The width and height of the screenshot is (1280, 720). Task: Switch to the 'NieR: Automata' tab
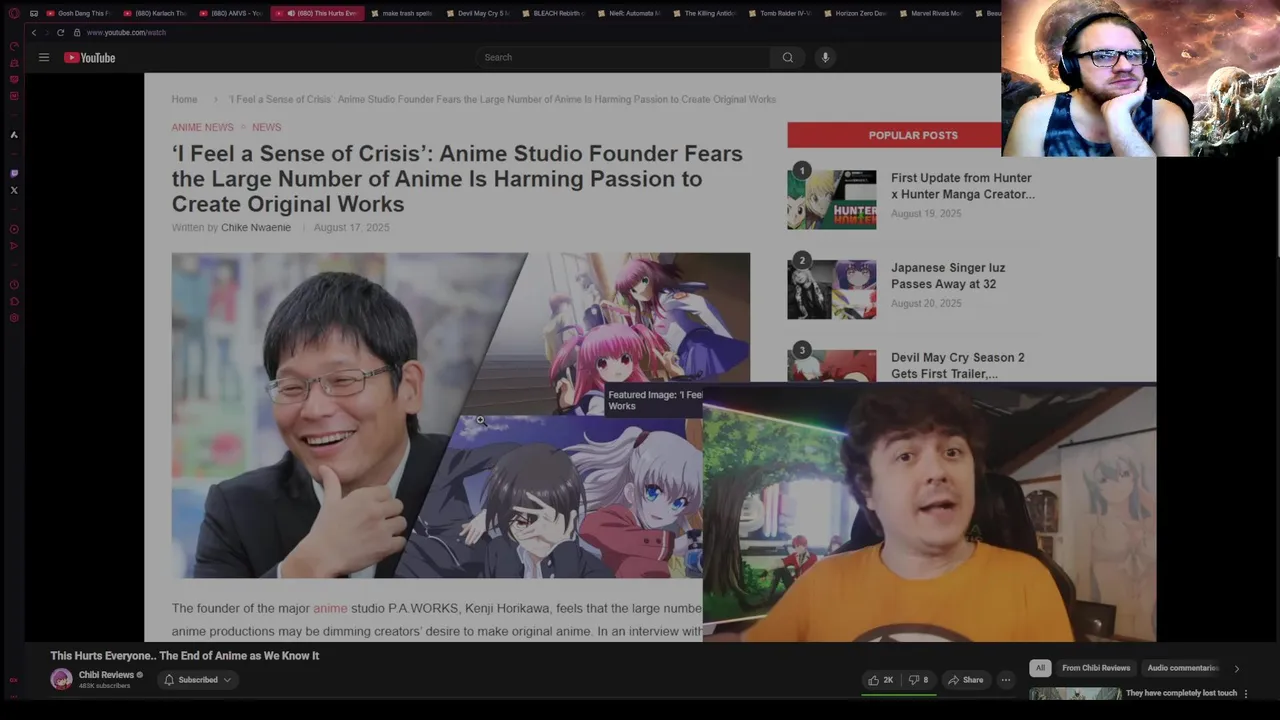tap(629, 14)
